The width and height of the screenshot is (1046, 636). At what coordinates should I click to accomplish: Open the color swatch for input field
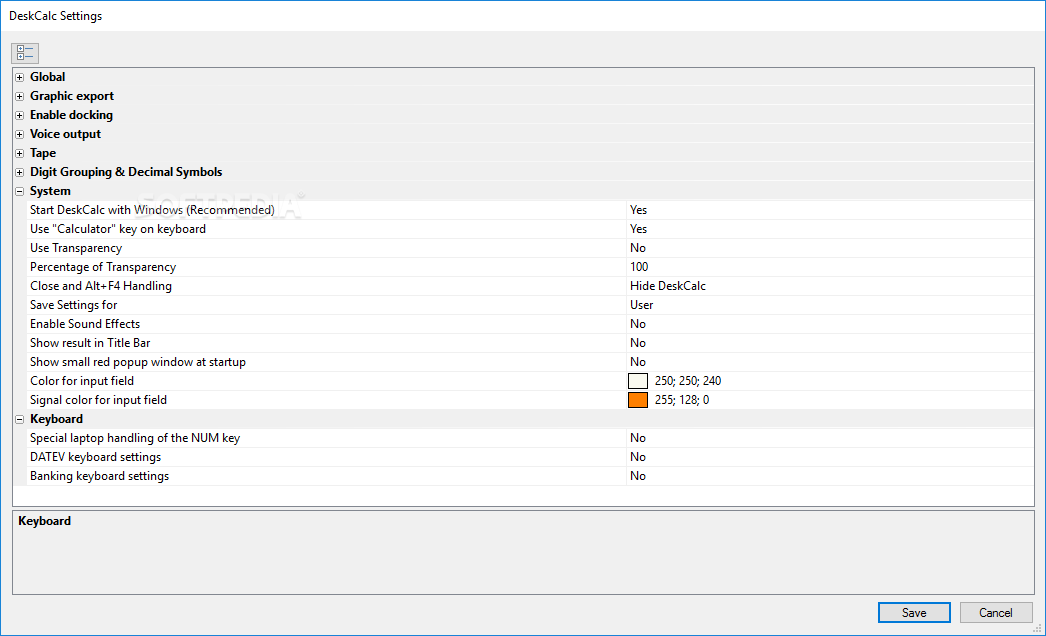coord(638,381)
